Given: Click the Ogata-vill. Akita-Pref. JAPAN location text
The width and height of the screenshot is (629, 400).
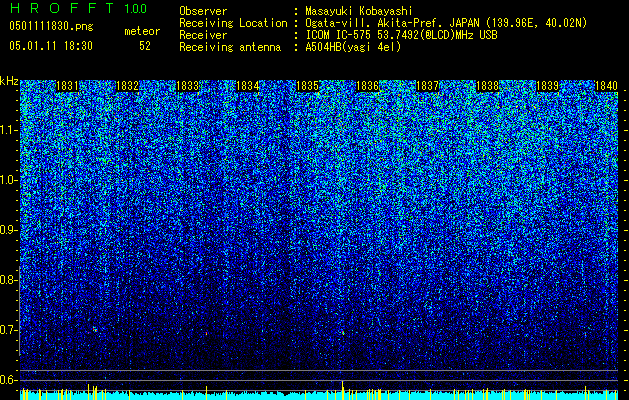Looking at the screenshot, I should 446,23.
